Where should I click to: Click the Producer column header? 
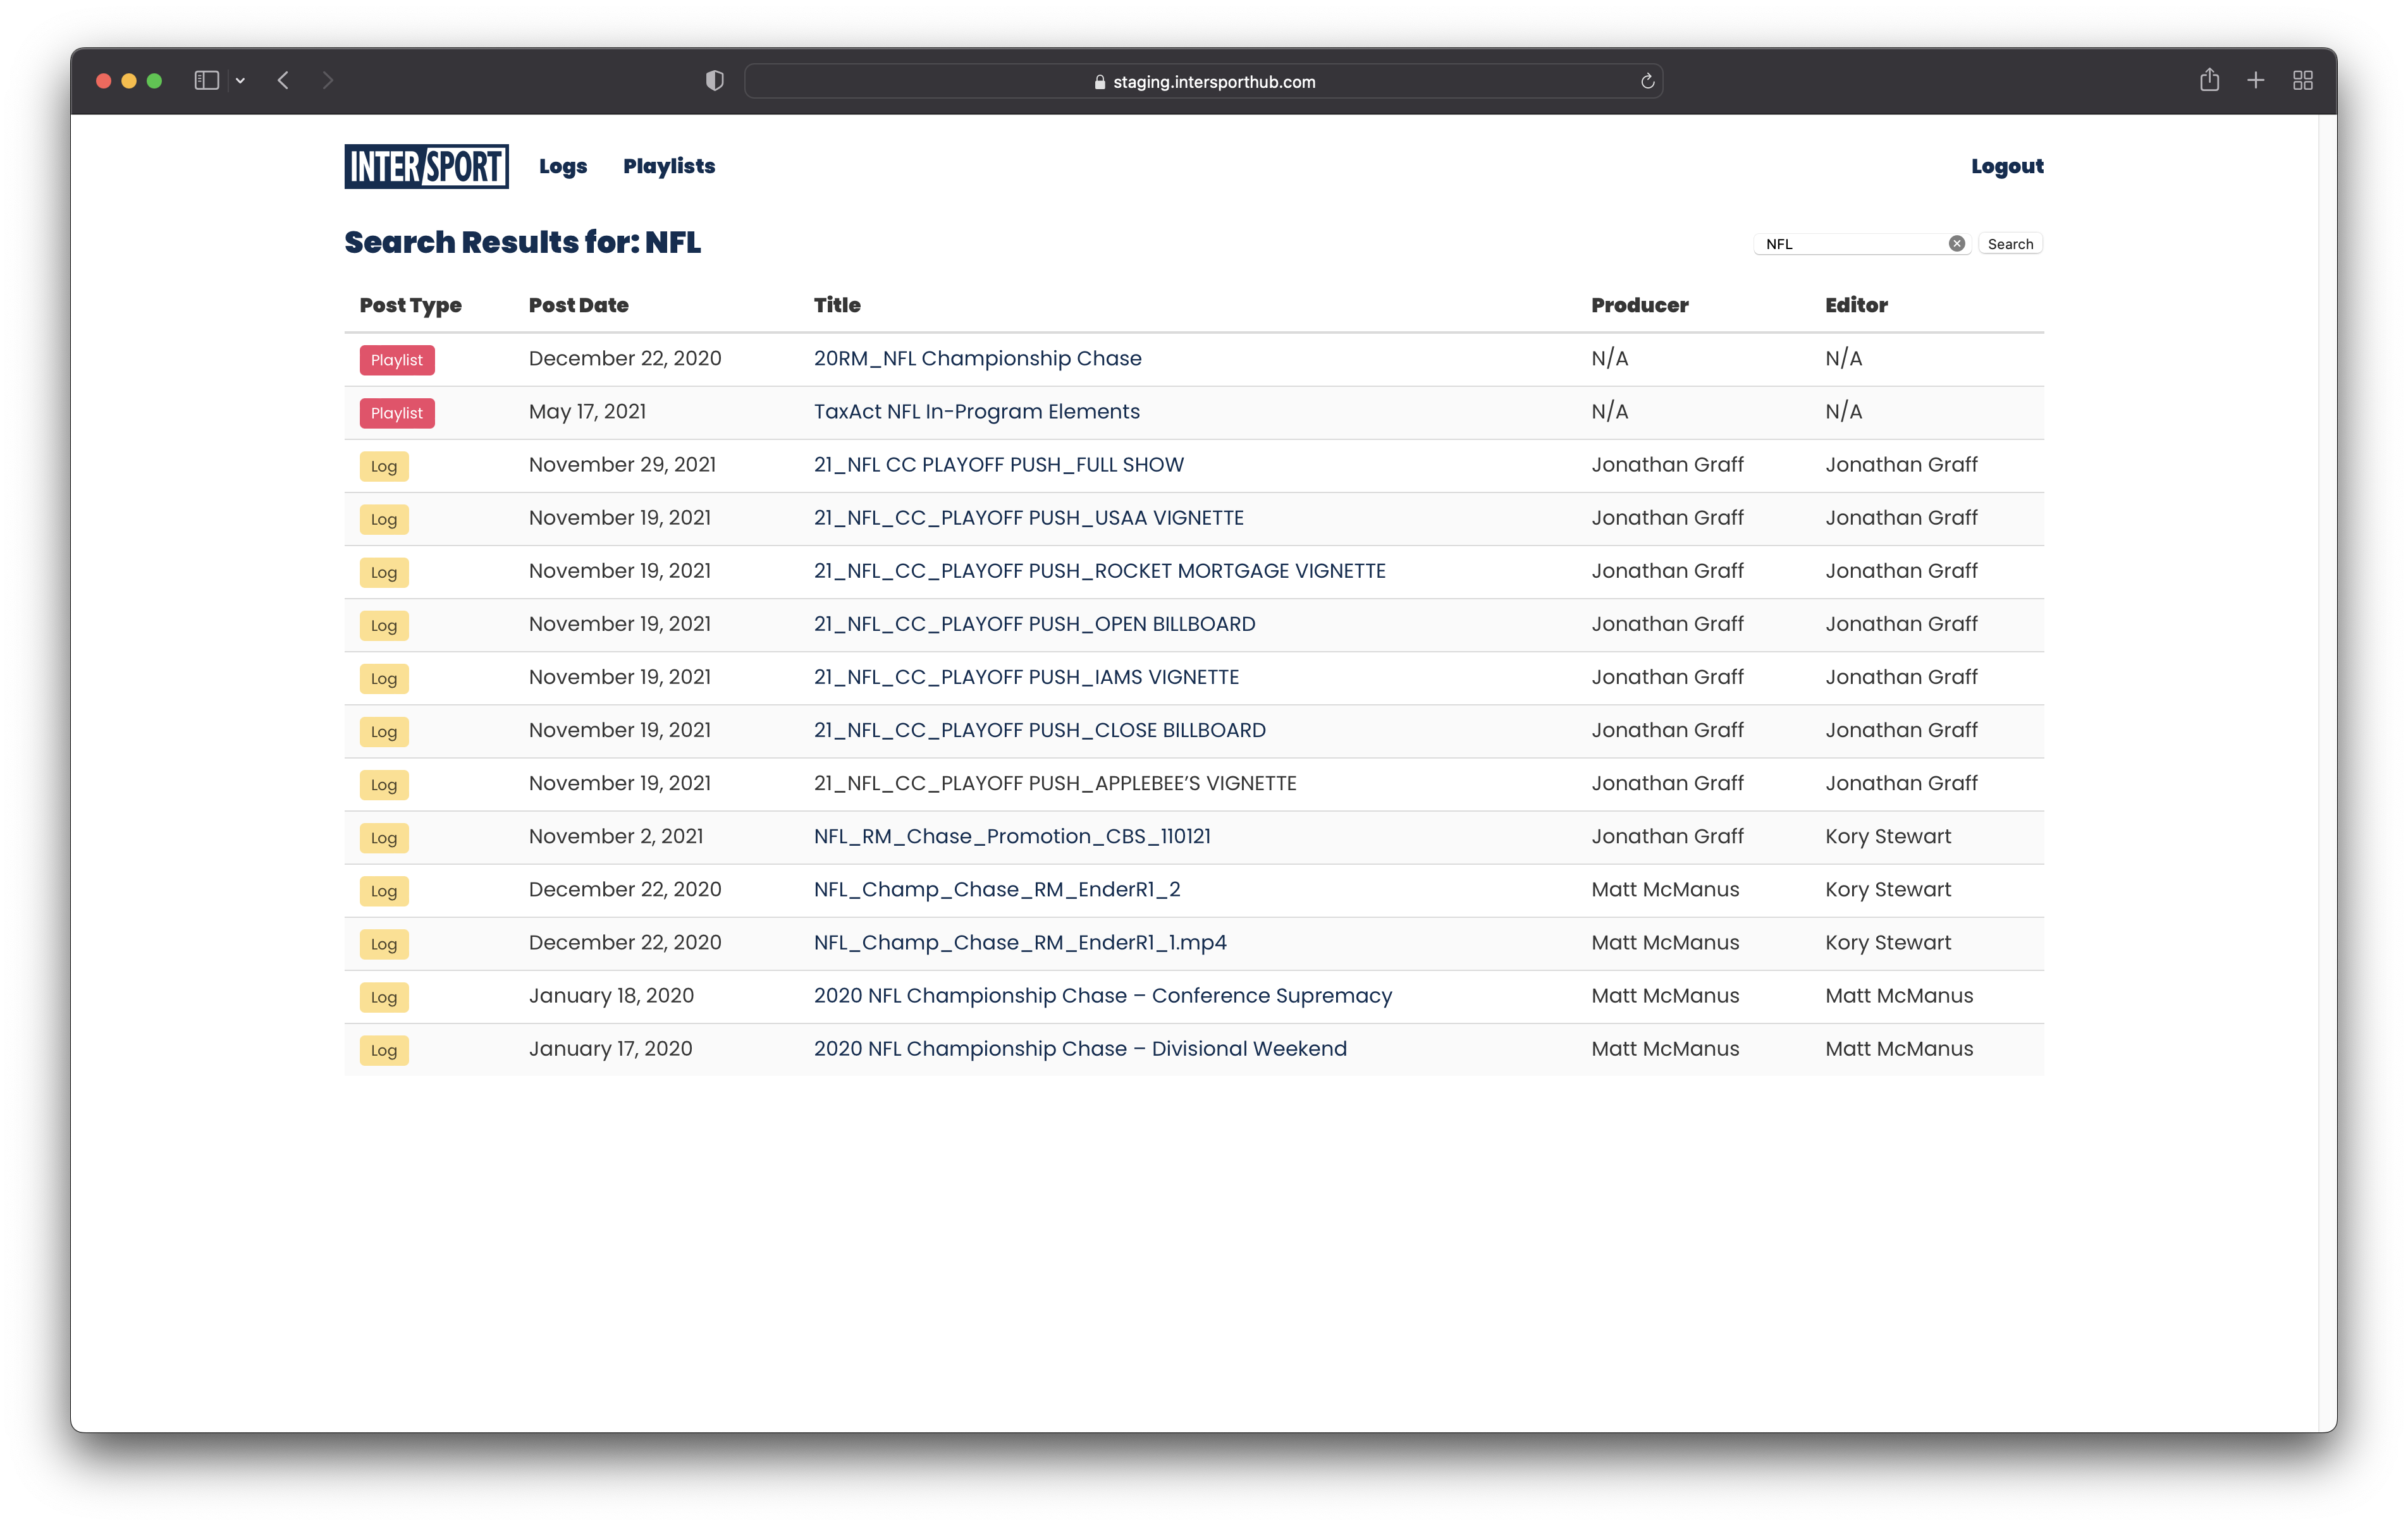click(1639, 306)
